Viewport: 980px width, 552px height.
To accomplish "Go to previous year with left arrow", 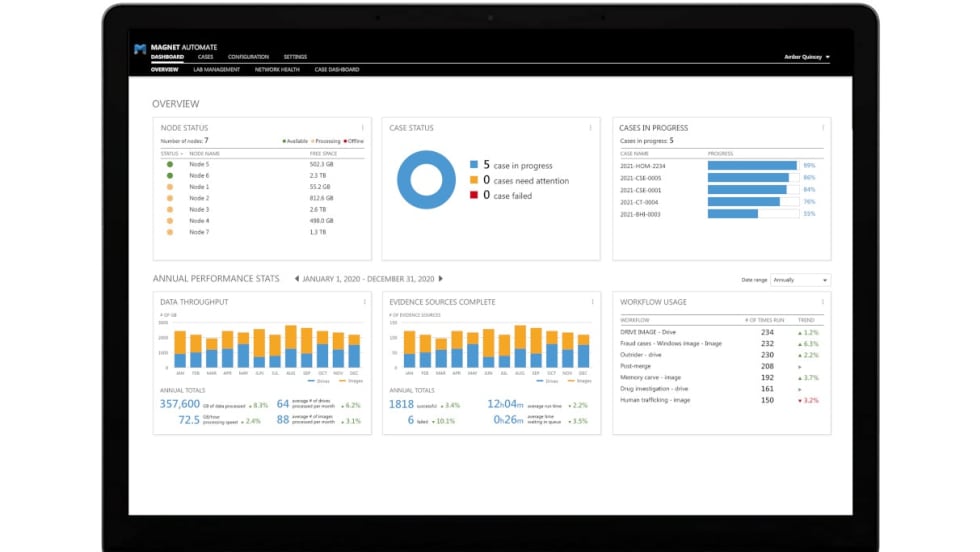I will (x=296, y=279).
